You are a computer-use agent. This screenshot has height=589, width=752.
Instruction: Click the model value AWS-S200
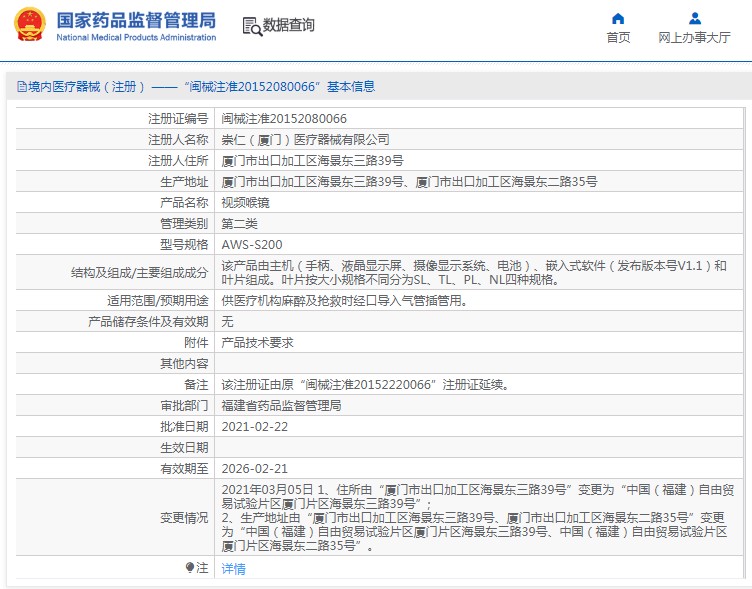[x=252, y=244]
